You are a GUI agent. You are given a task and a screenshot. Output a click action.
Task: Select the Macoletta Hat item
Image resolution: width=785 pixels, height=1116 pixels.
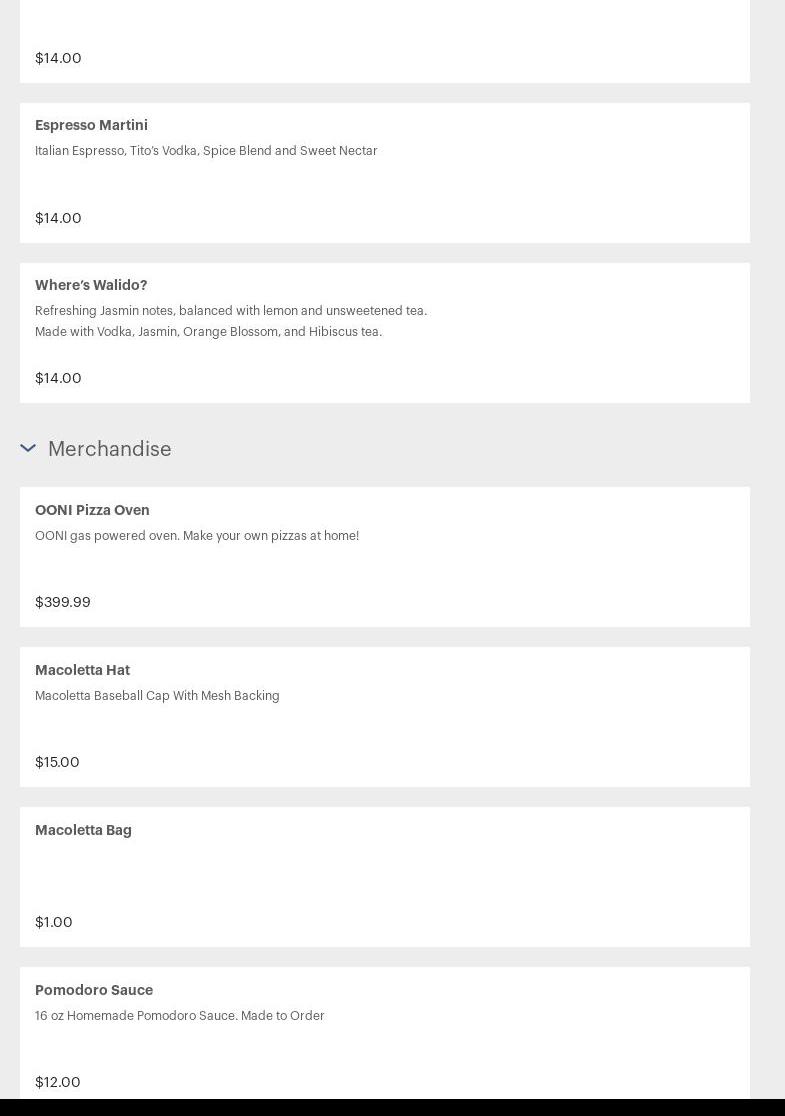(82, 670)
